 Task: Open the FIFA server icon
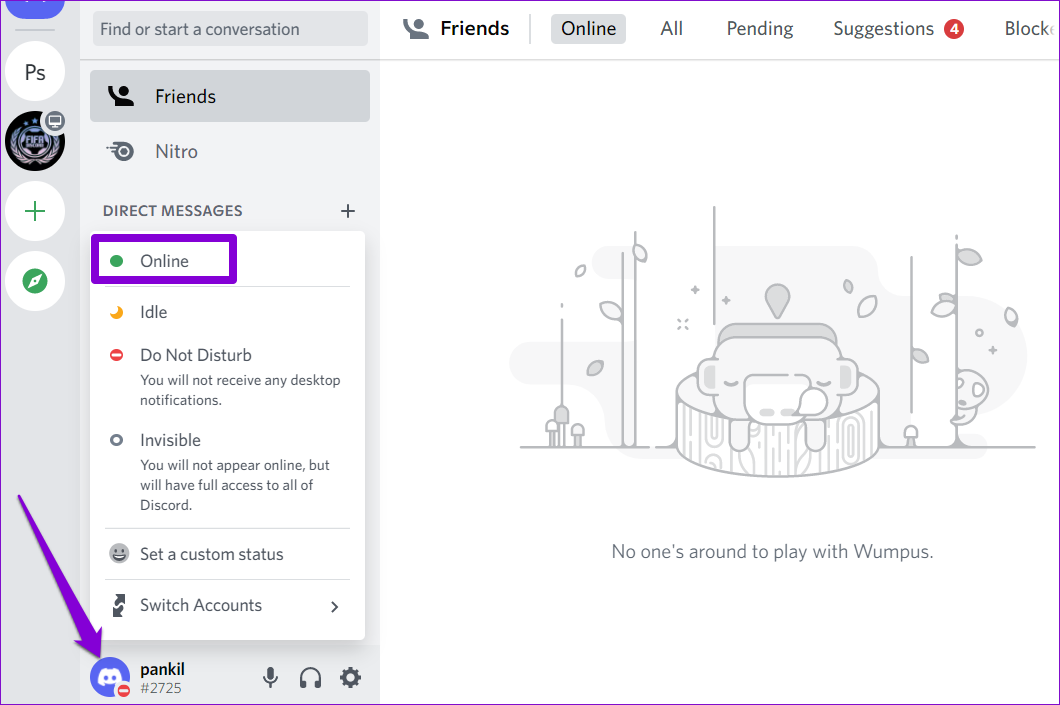[35, 141]
